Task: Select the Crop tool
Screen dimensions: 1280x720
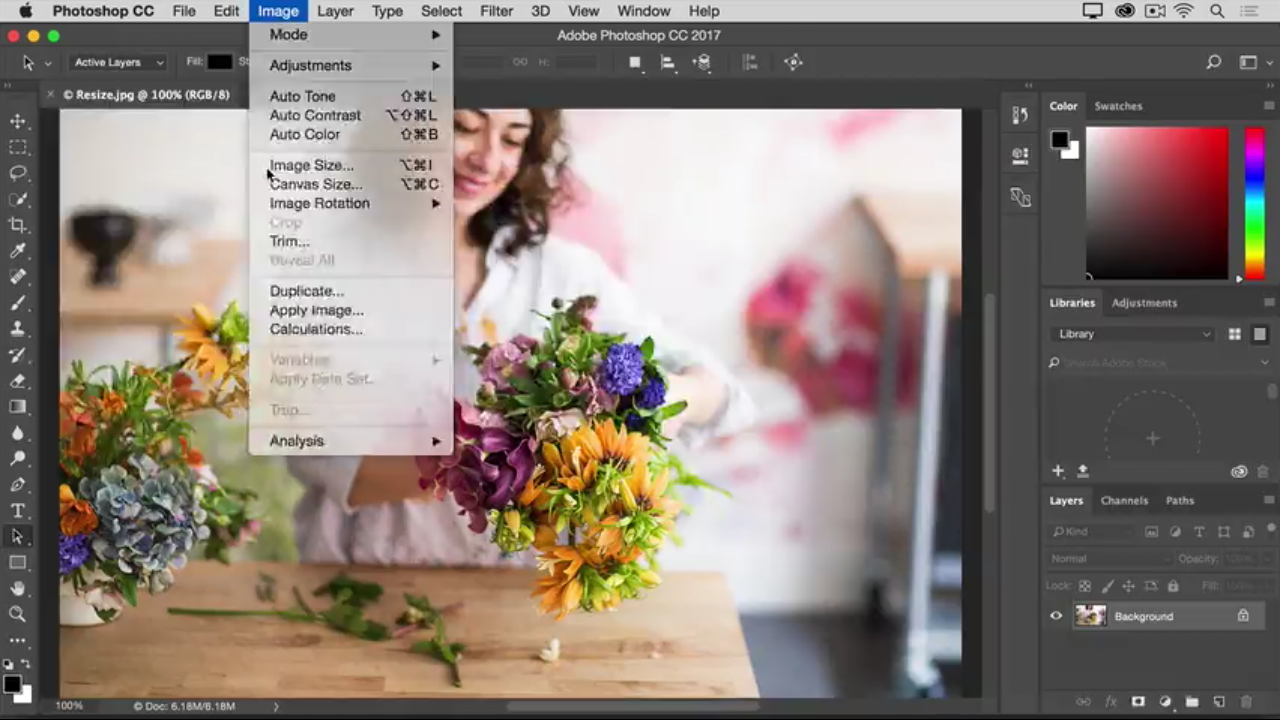Action: tap(18, 225)
